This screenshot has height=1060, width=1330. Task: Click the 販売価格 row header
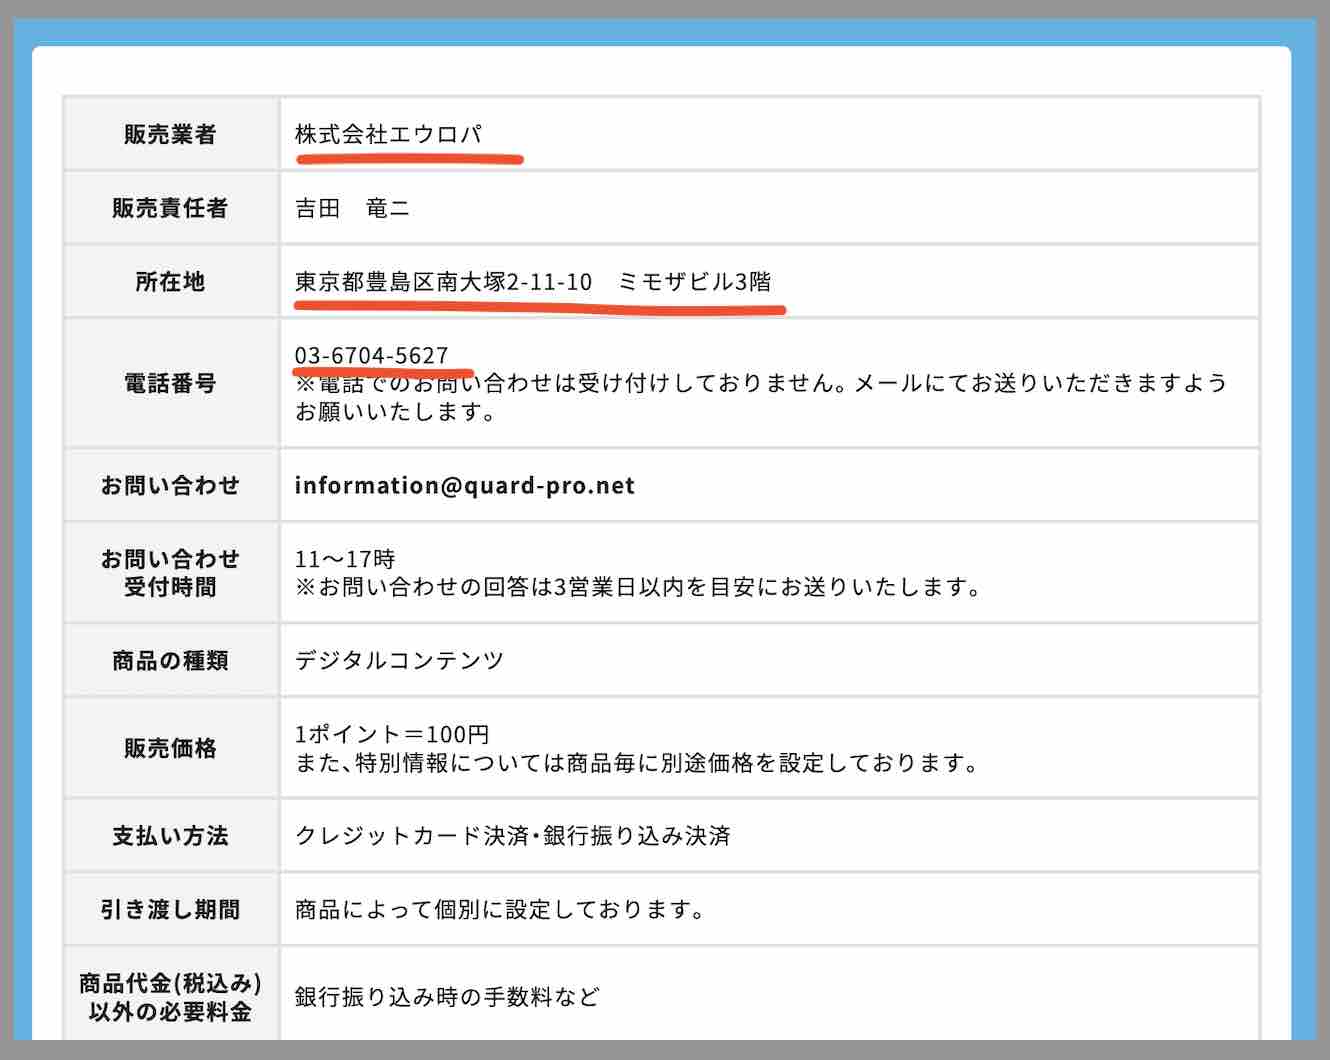click(x=170, y=746)
